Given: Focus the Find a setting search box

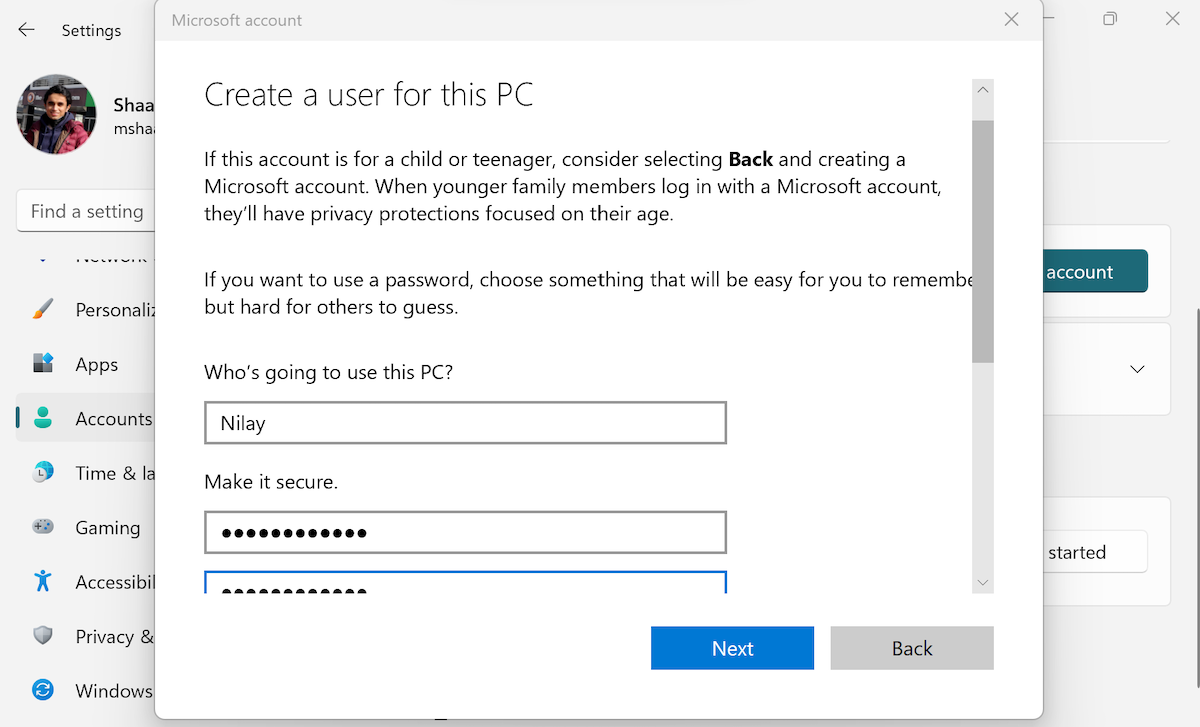Looking at the screenshot, I should coord(86,211).
